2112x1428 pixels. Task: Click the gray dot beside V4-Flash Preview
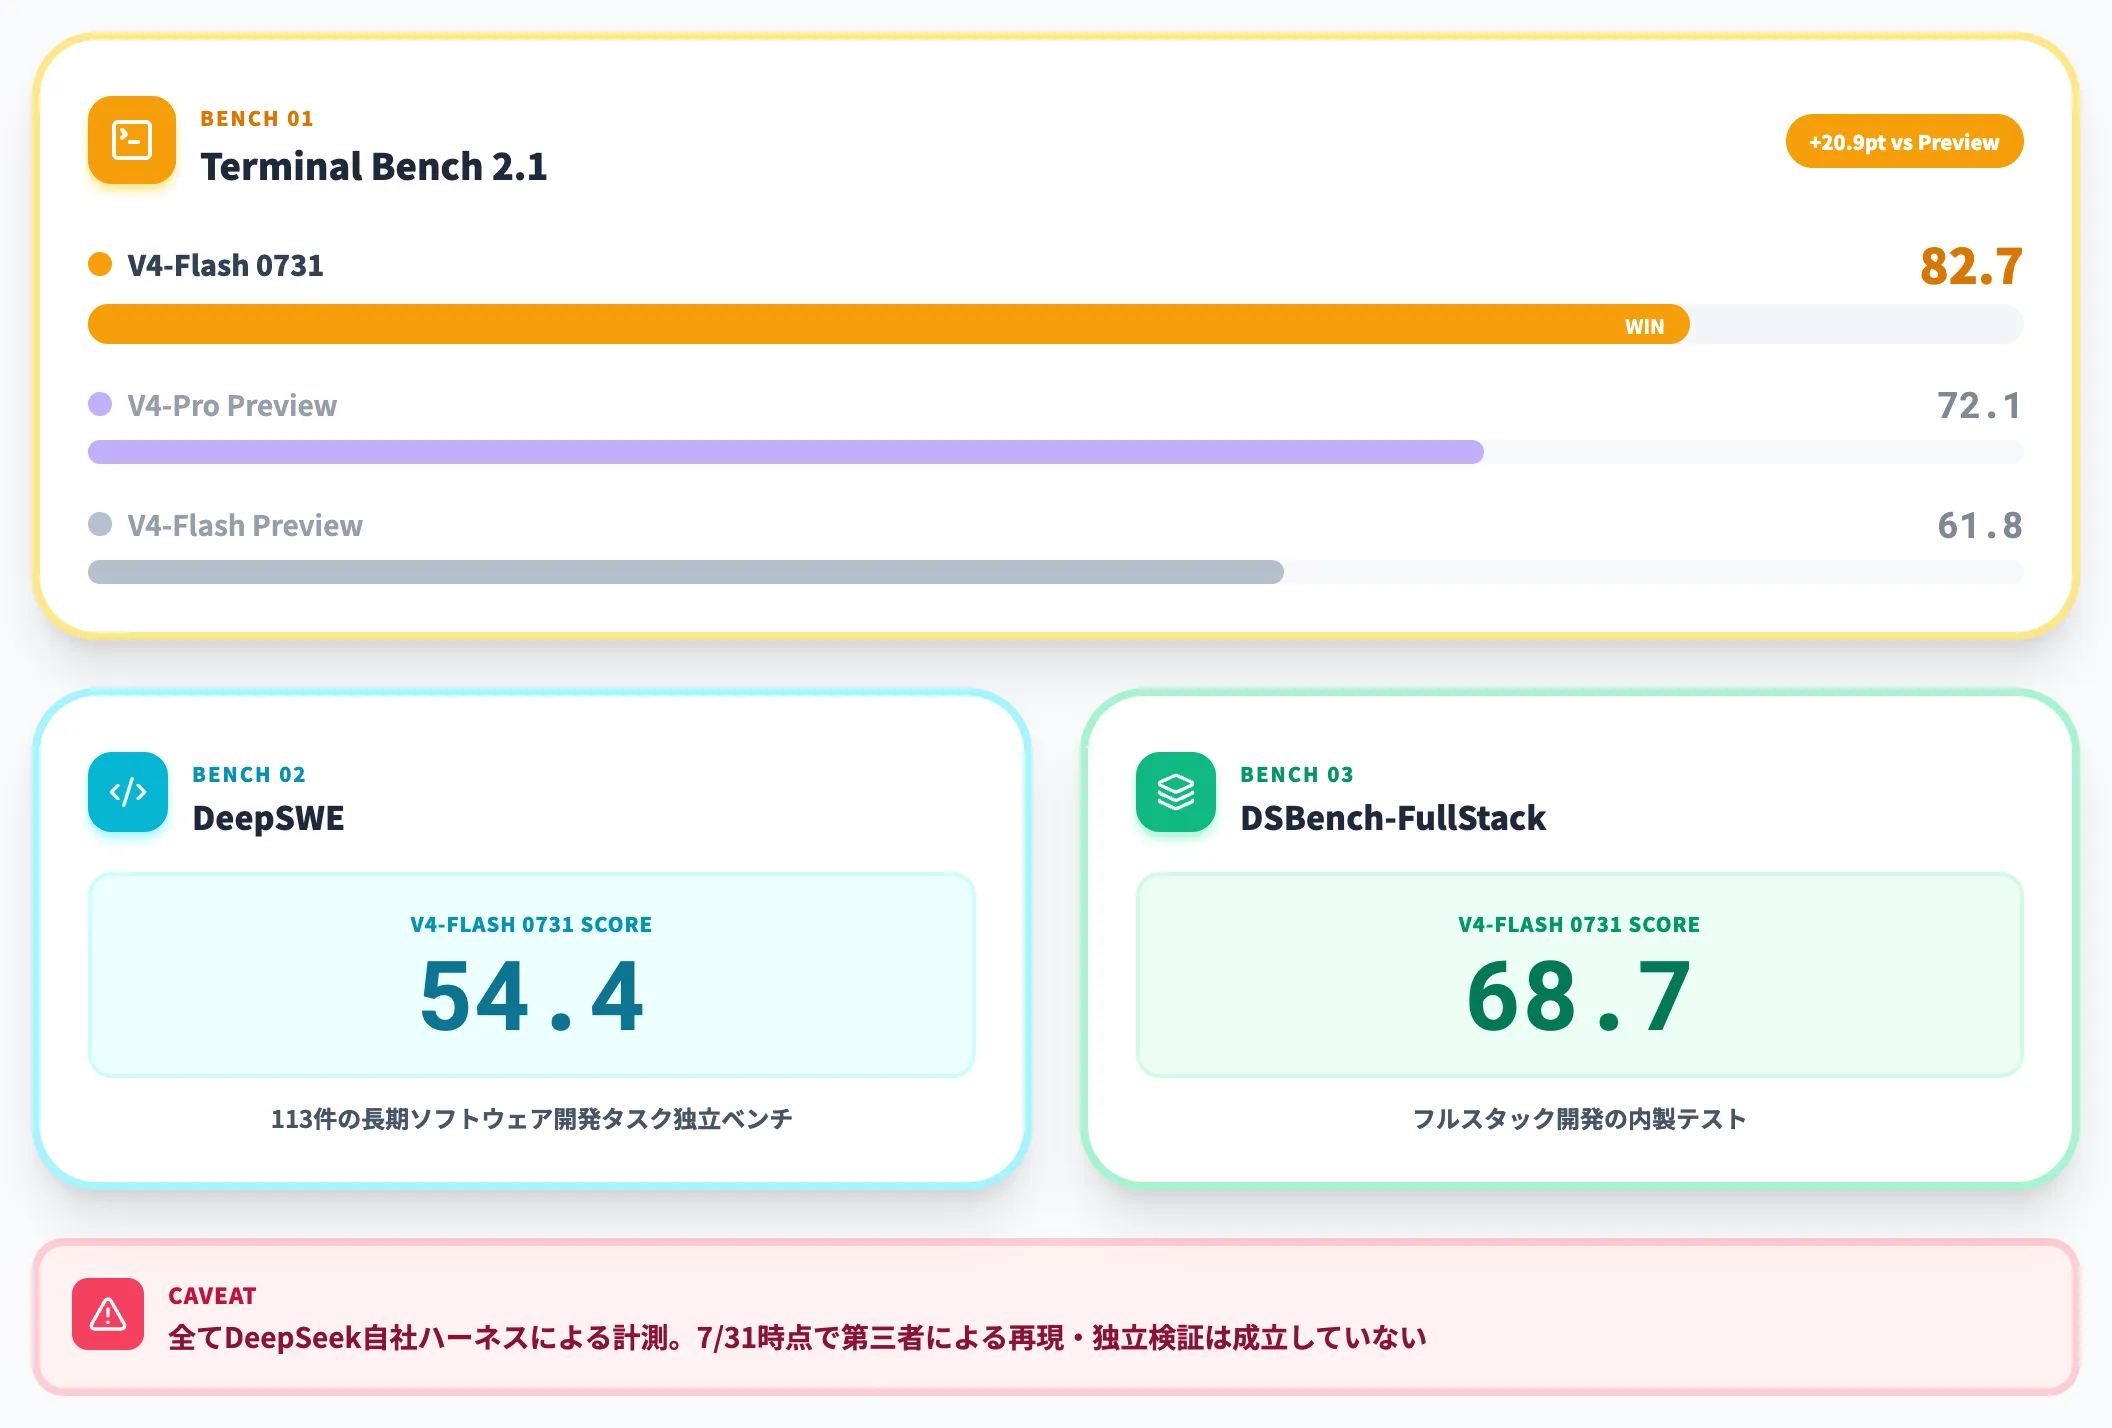coord(100,524)
